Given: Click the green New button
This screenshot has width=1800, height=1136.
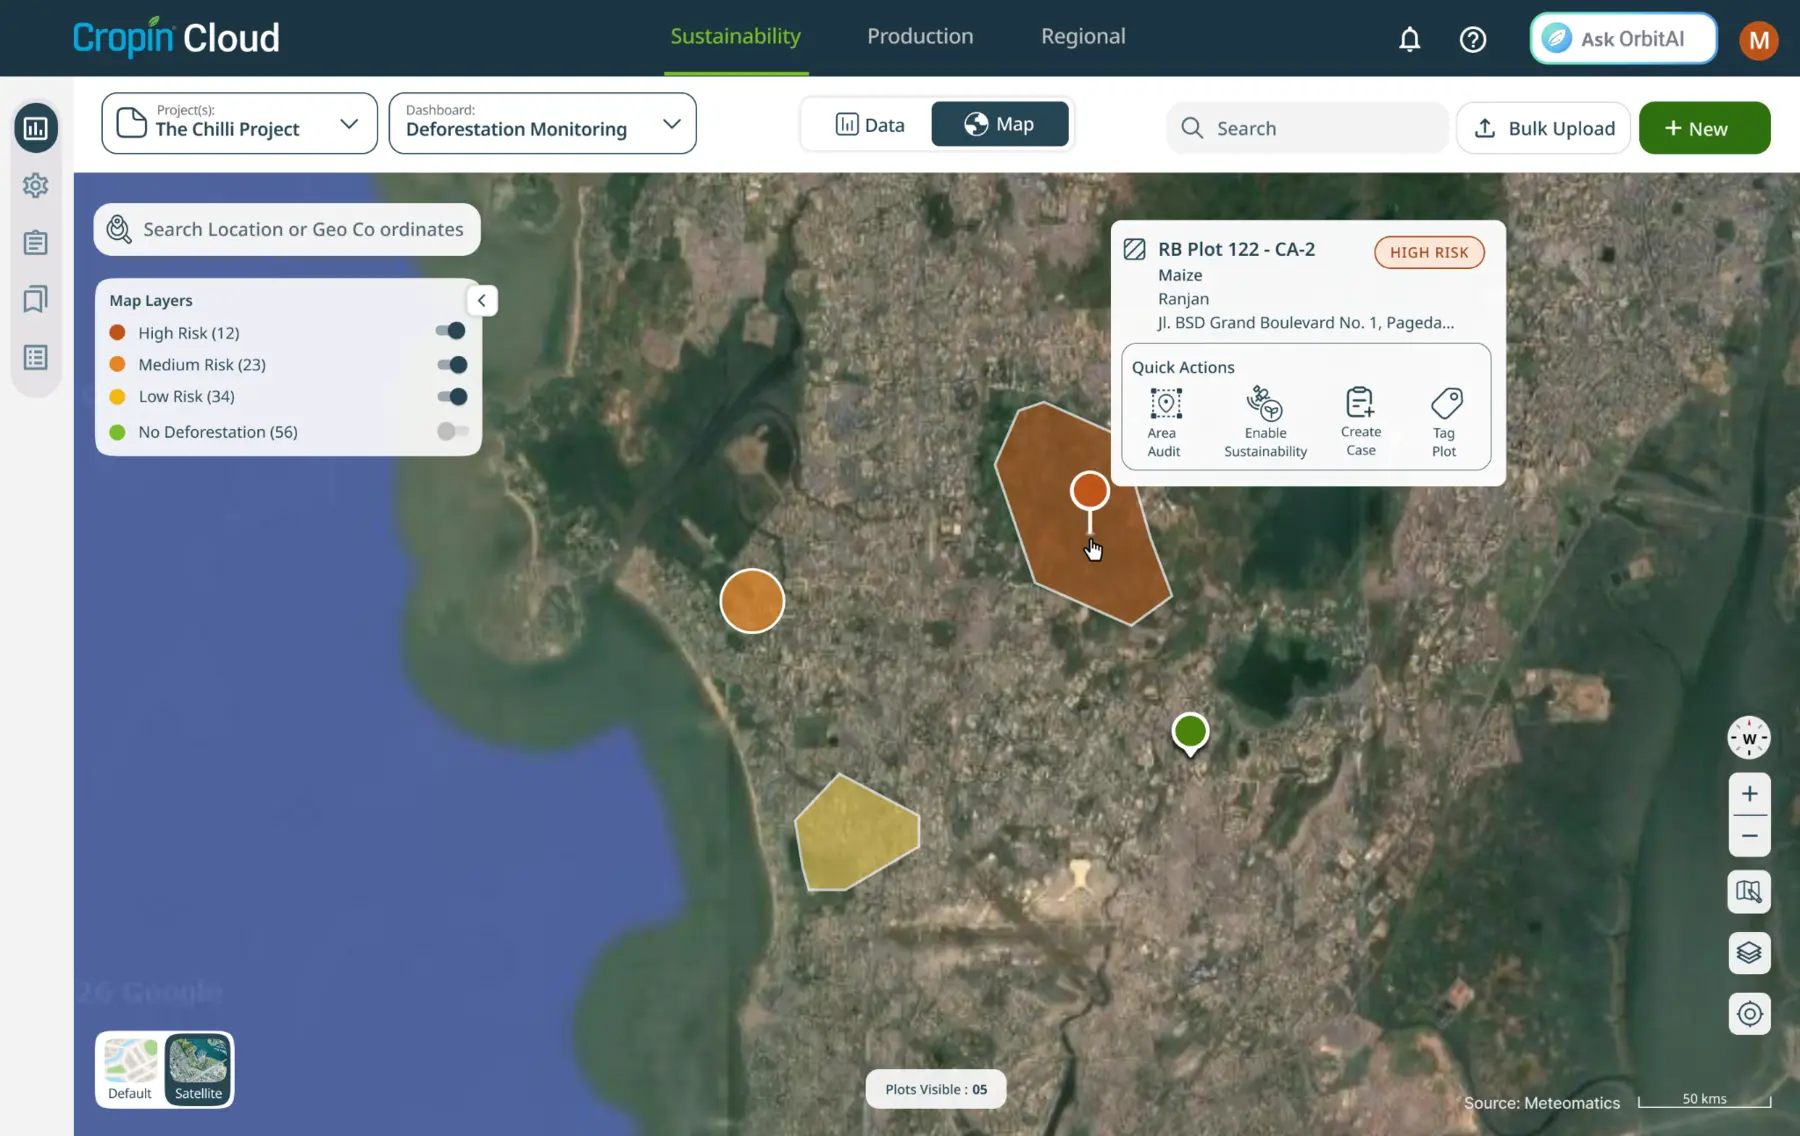Looking at the screenshot, I should click(x=1704, y=128).
